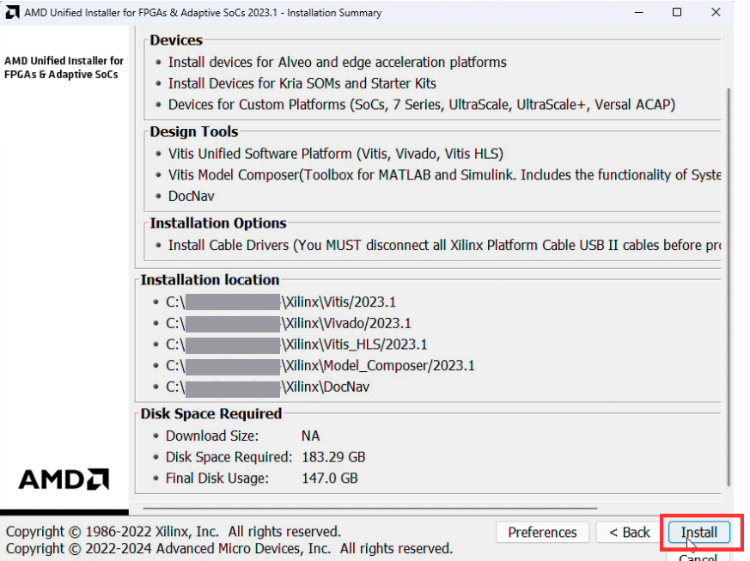This screenshot has width=750, height=561.
Task: Close the AMD Unified Installer window
Action: pos(715,13)
